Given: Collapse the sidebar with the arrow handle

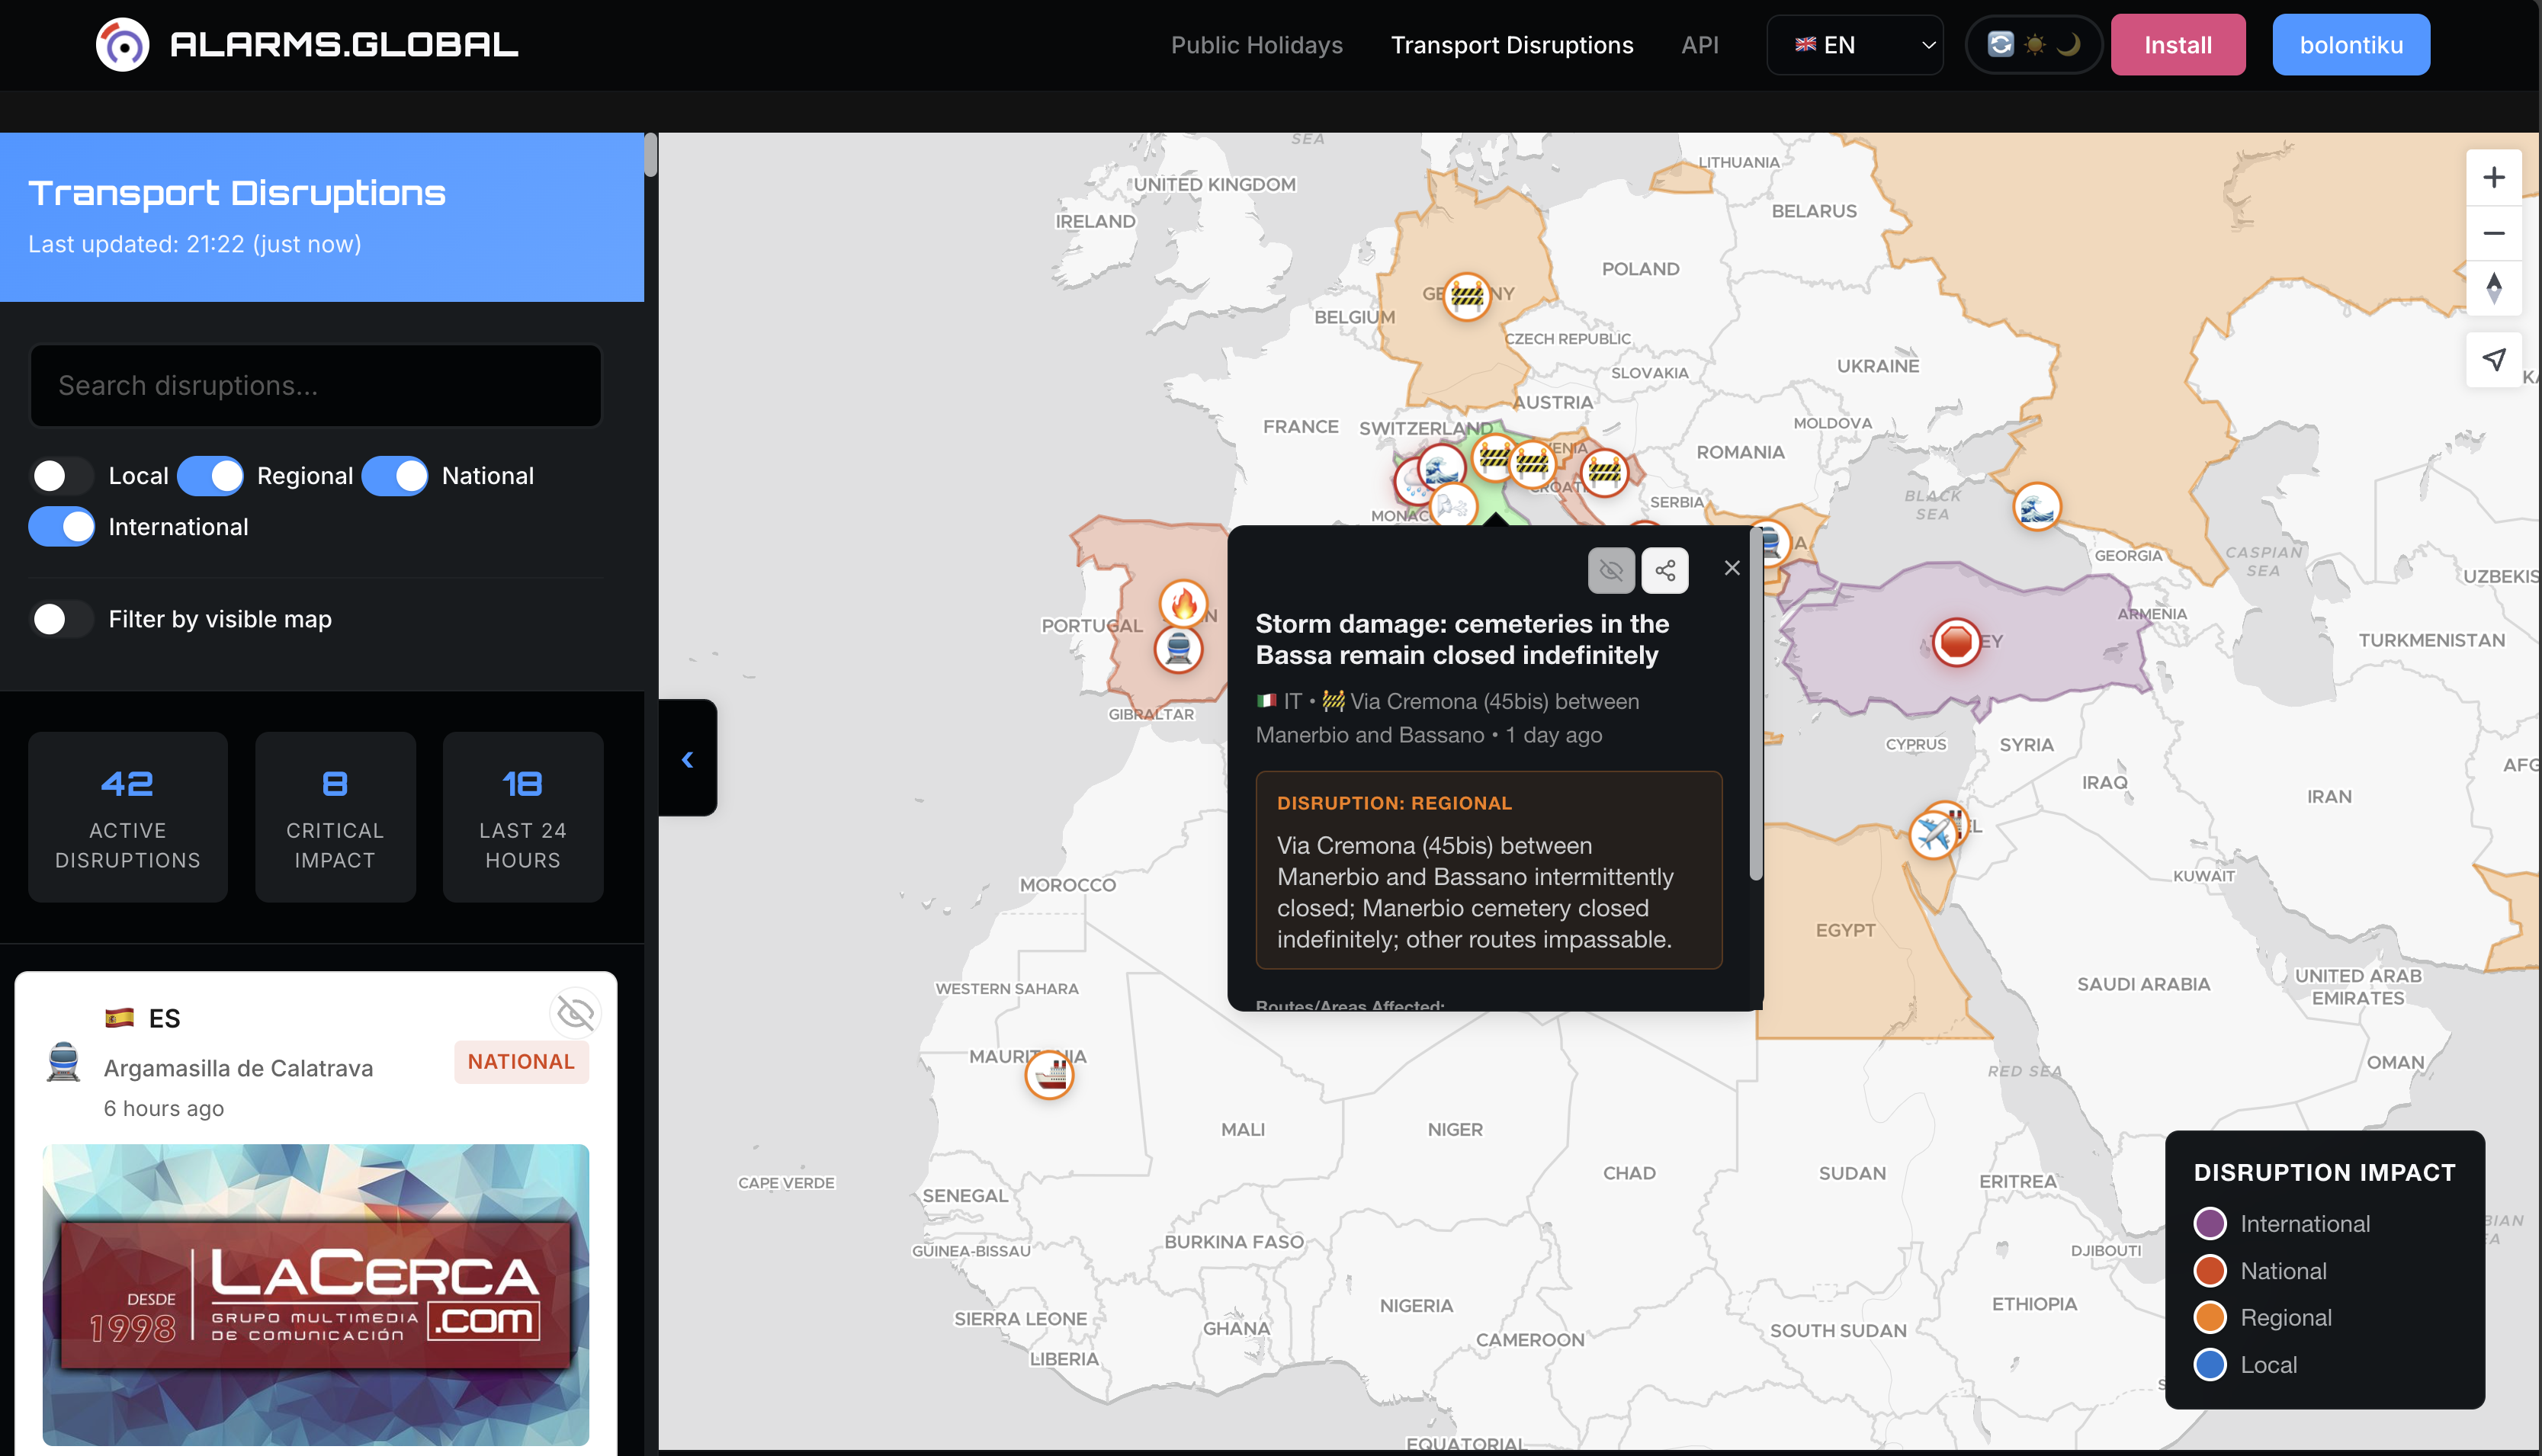Looking at the screenshot, I should point(688,758).
